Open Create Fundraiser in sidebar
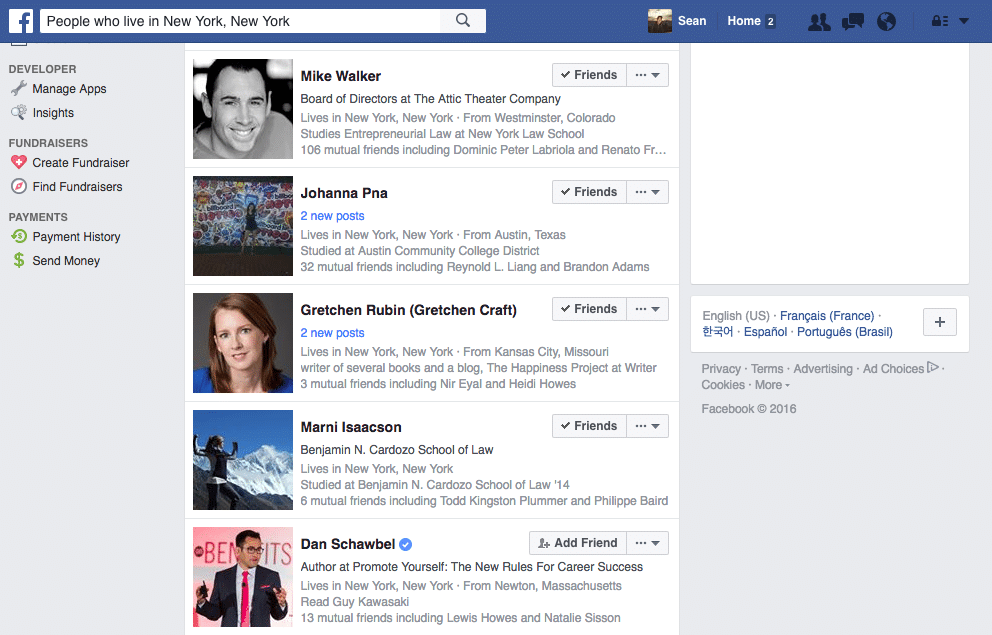Image resolution: width=992 pixels, height=635 pixels. [80, 163]
